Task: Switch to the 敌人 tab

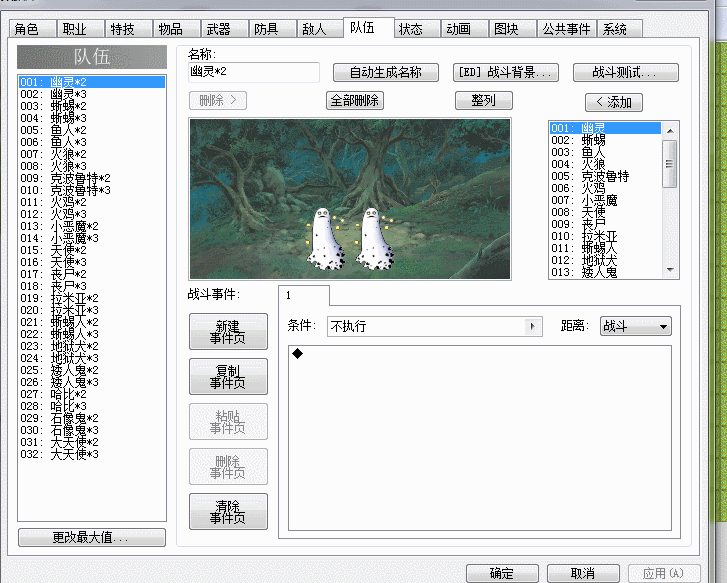Action: click(320, 29)
